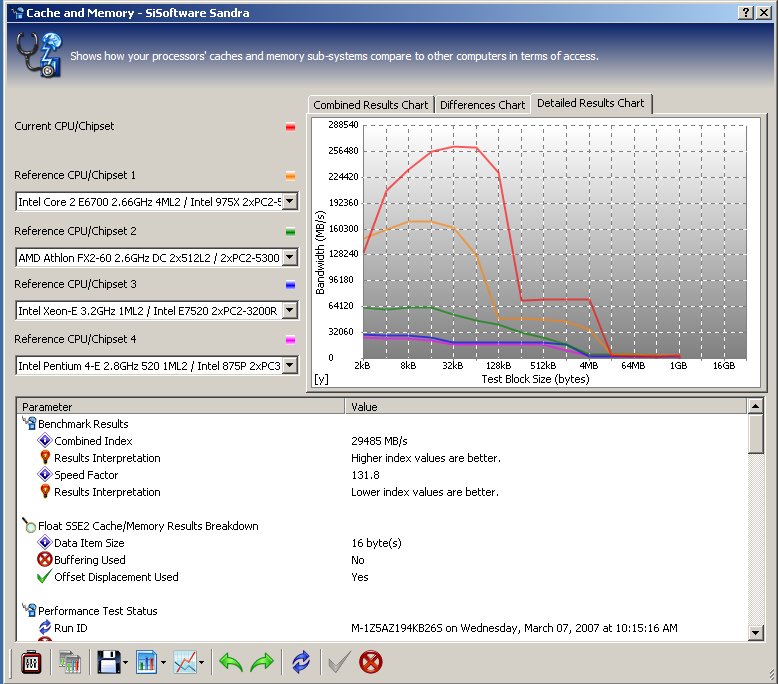Click the stethoscope Sandra module icon
Screen dimensions: 778x684
tap(39, 55)
